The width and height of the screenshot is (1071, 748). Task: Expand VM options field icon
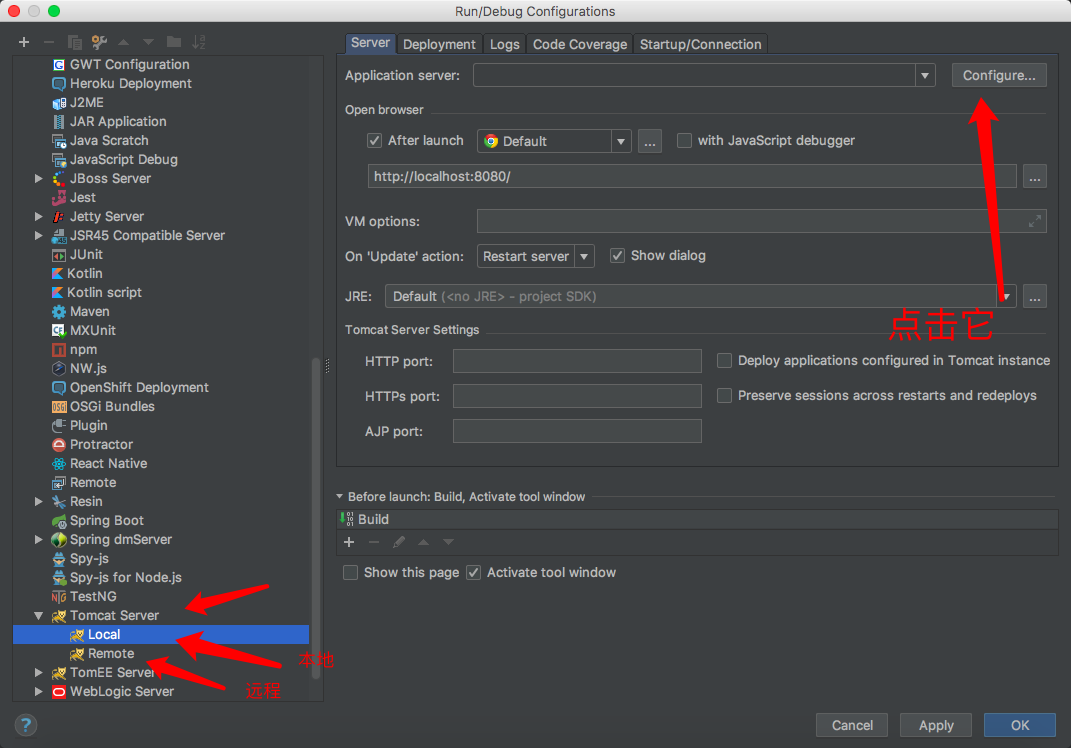[1035, 221]
